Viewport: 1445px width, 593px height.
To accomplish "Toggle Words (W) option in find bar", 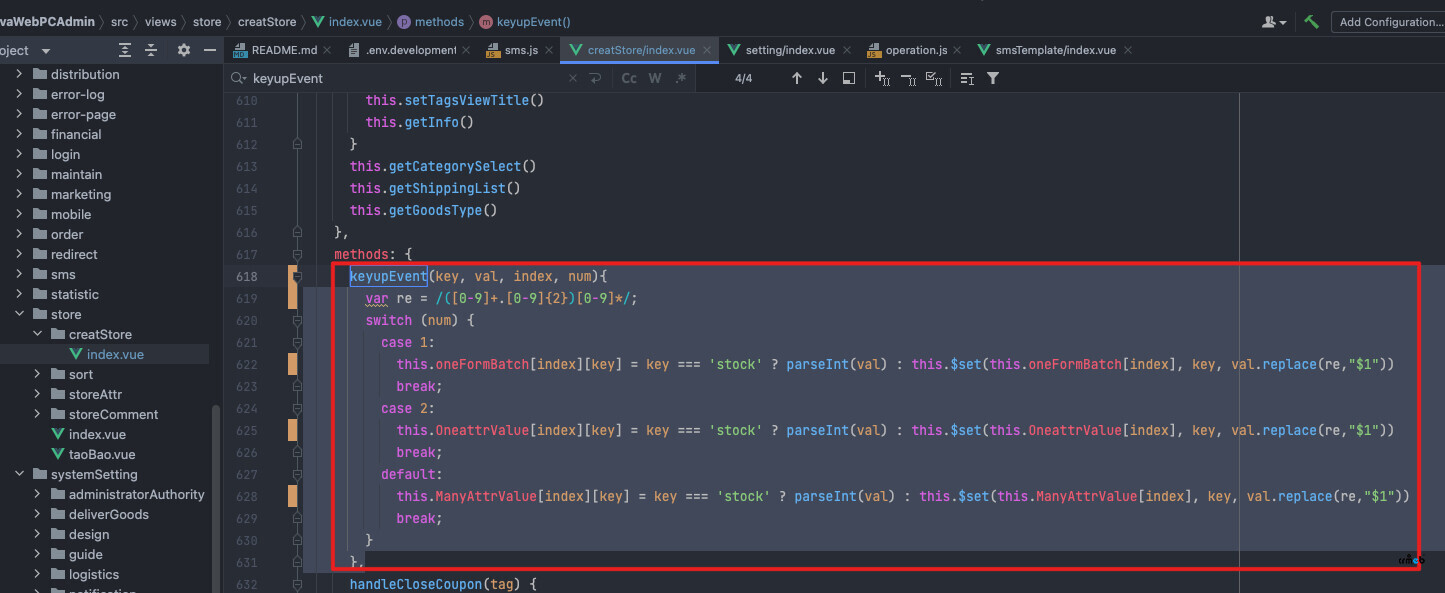I will tap(655, 78).
